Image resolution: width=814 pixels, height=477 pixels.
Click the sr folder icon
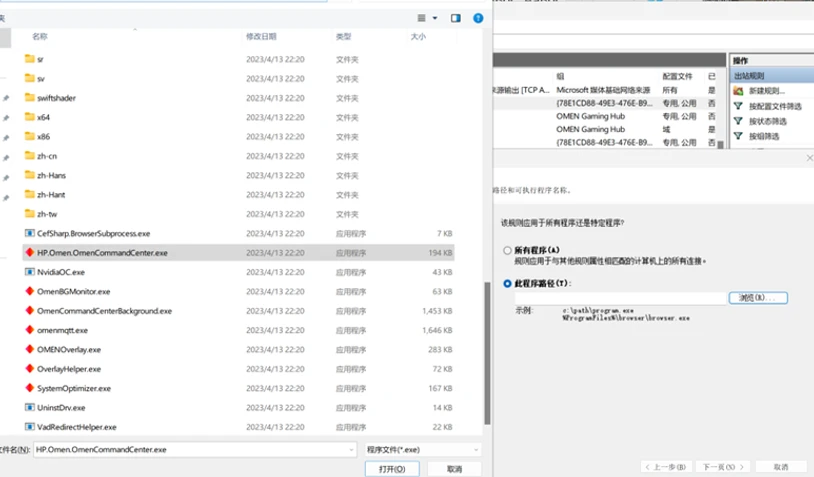[30, 59]
